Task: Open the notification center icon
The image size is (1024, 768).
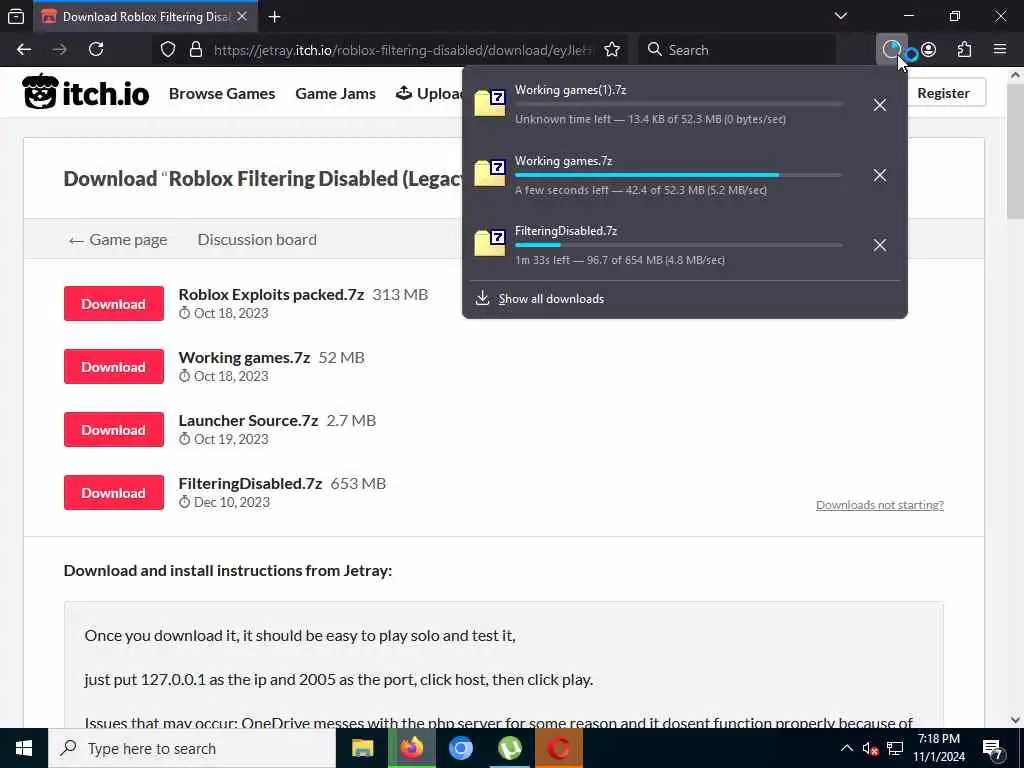Action: [x=993, y=749]
